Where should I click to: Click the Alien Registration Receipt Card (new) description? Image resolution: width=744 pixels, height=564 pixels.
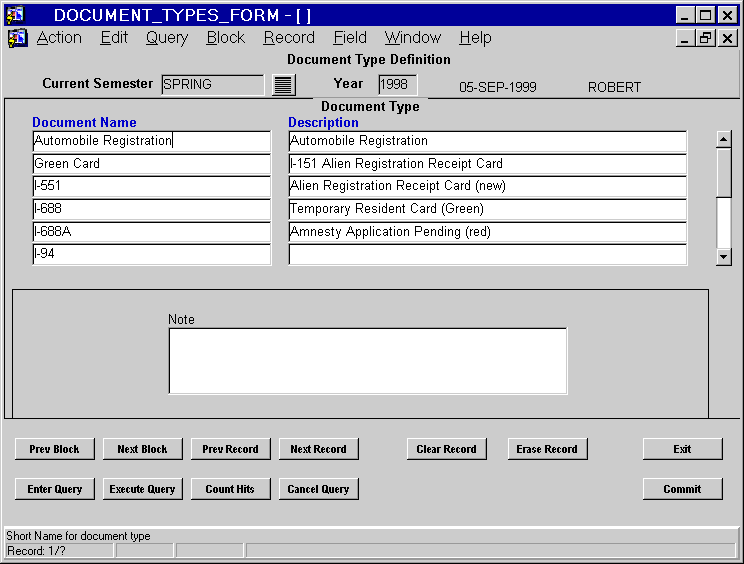(x=488, y=186)
